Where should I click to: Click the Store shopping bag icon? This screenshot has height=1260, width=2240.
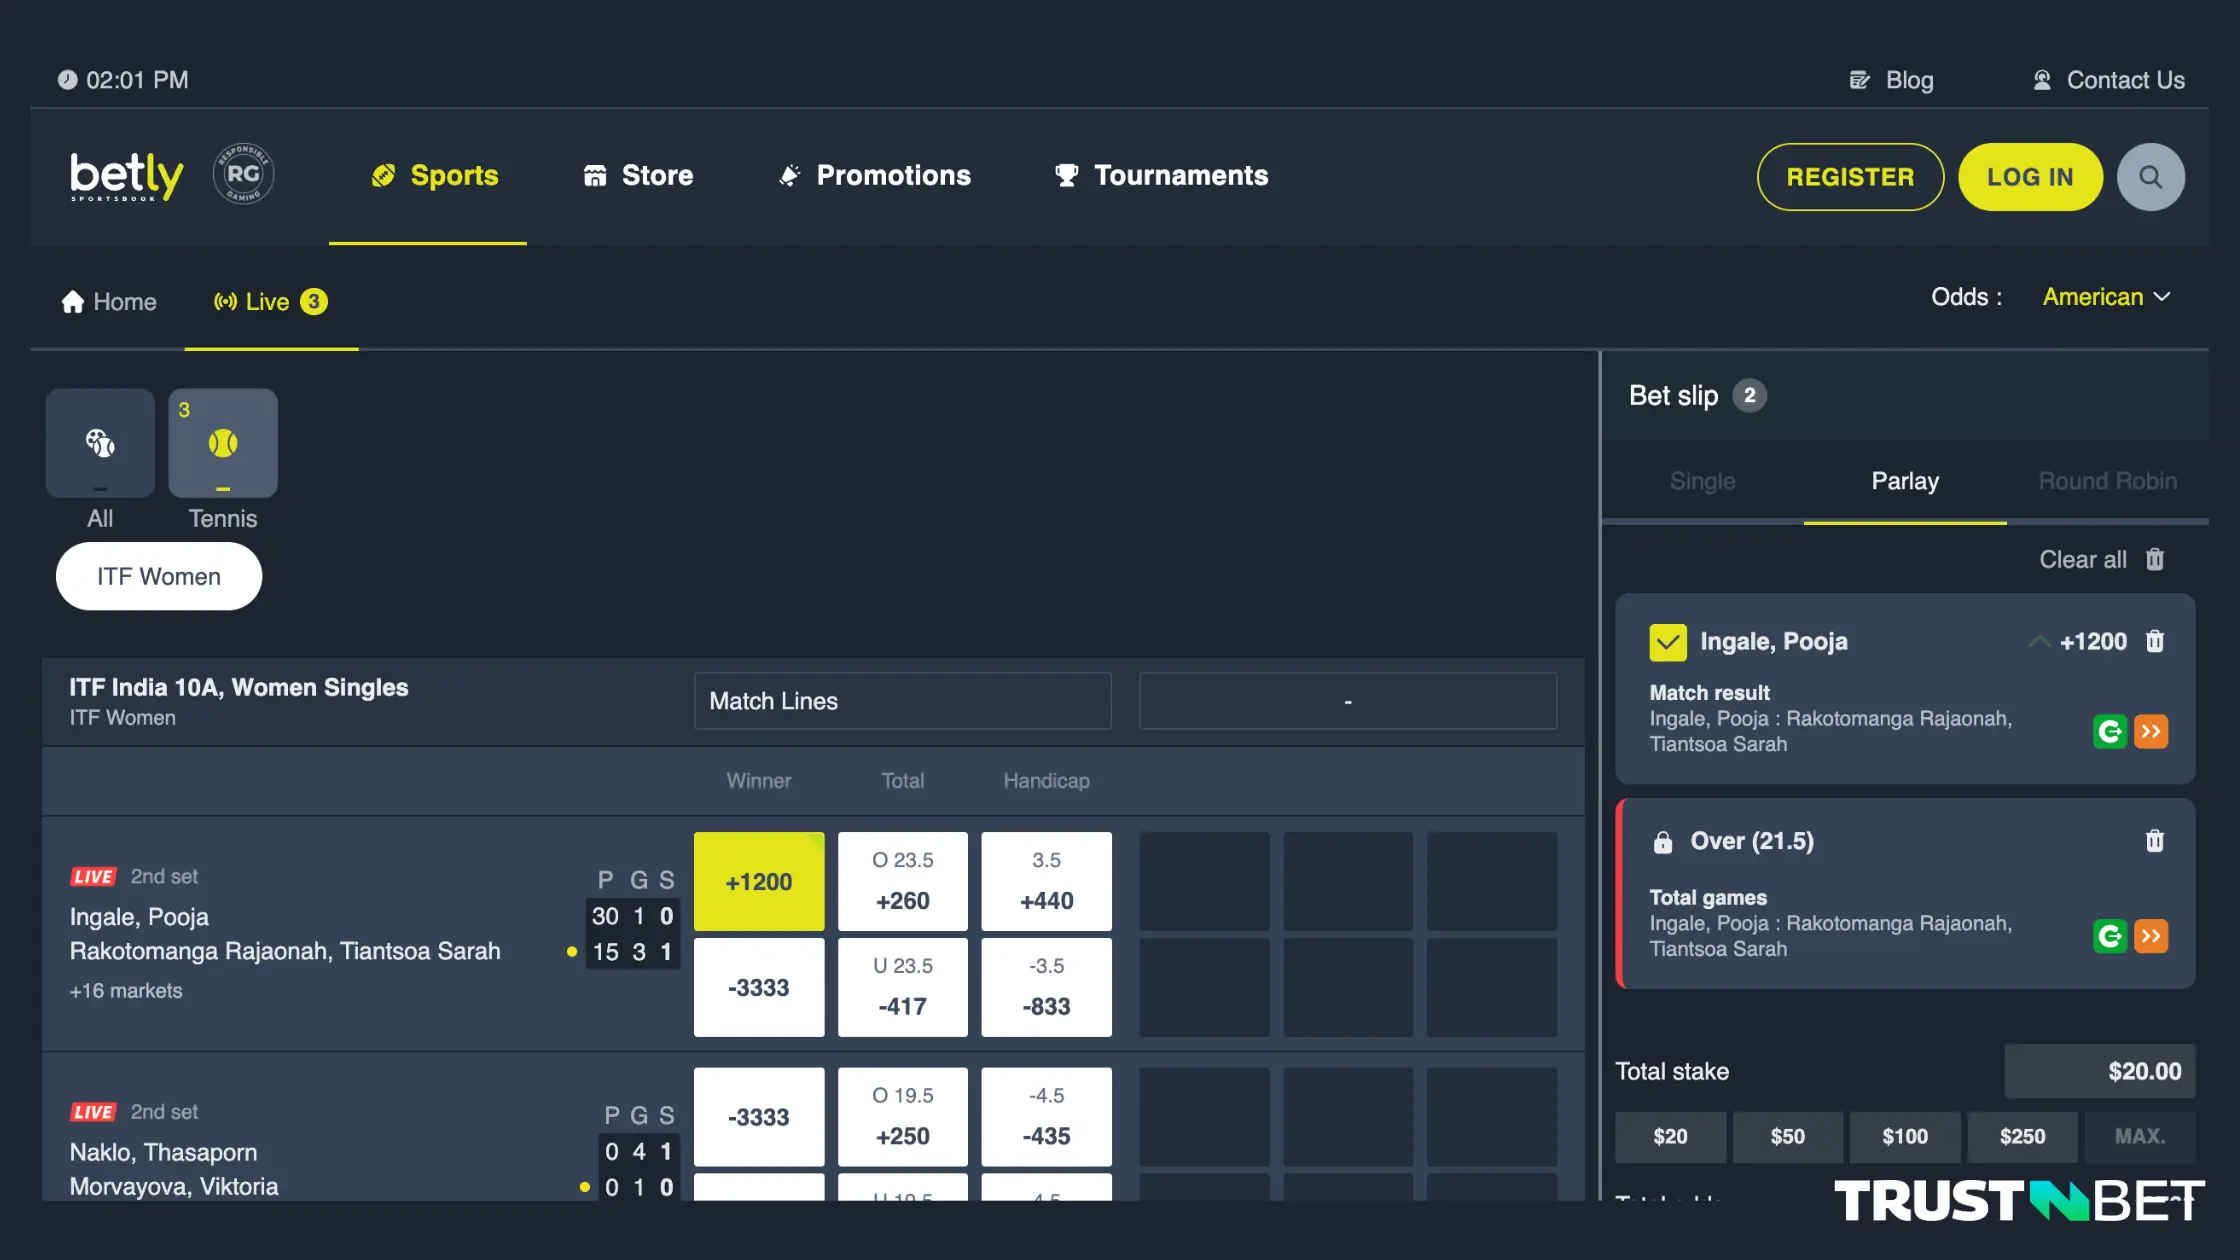[594, 175]
